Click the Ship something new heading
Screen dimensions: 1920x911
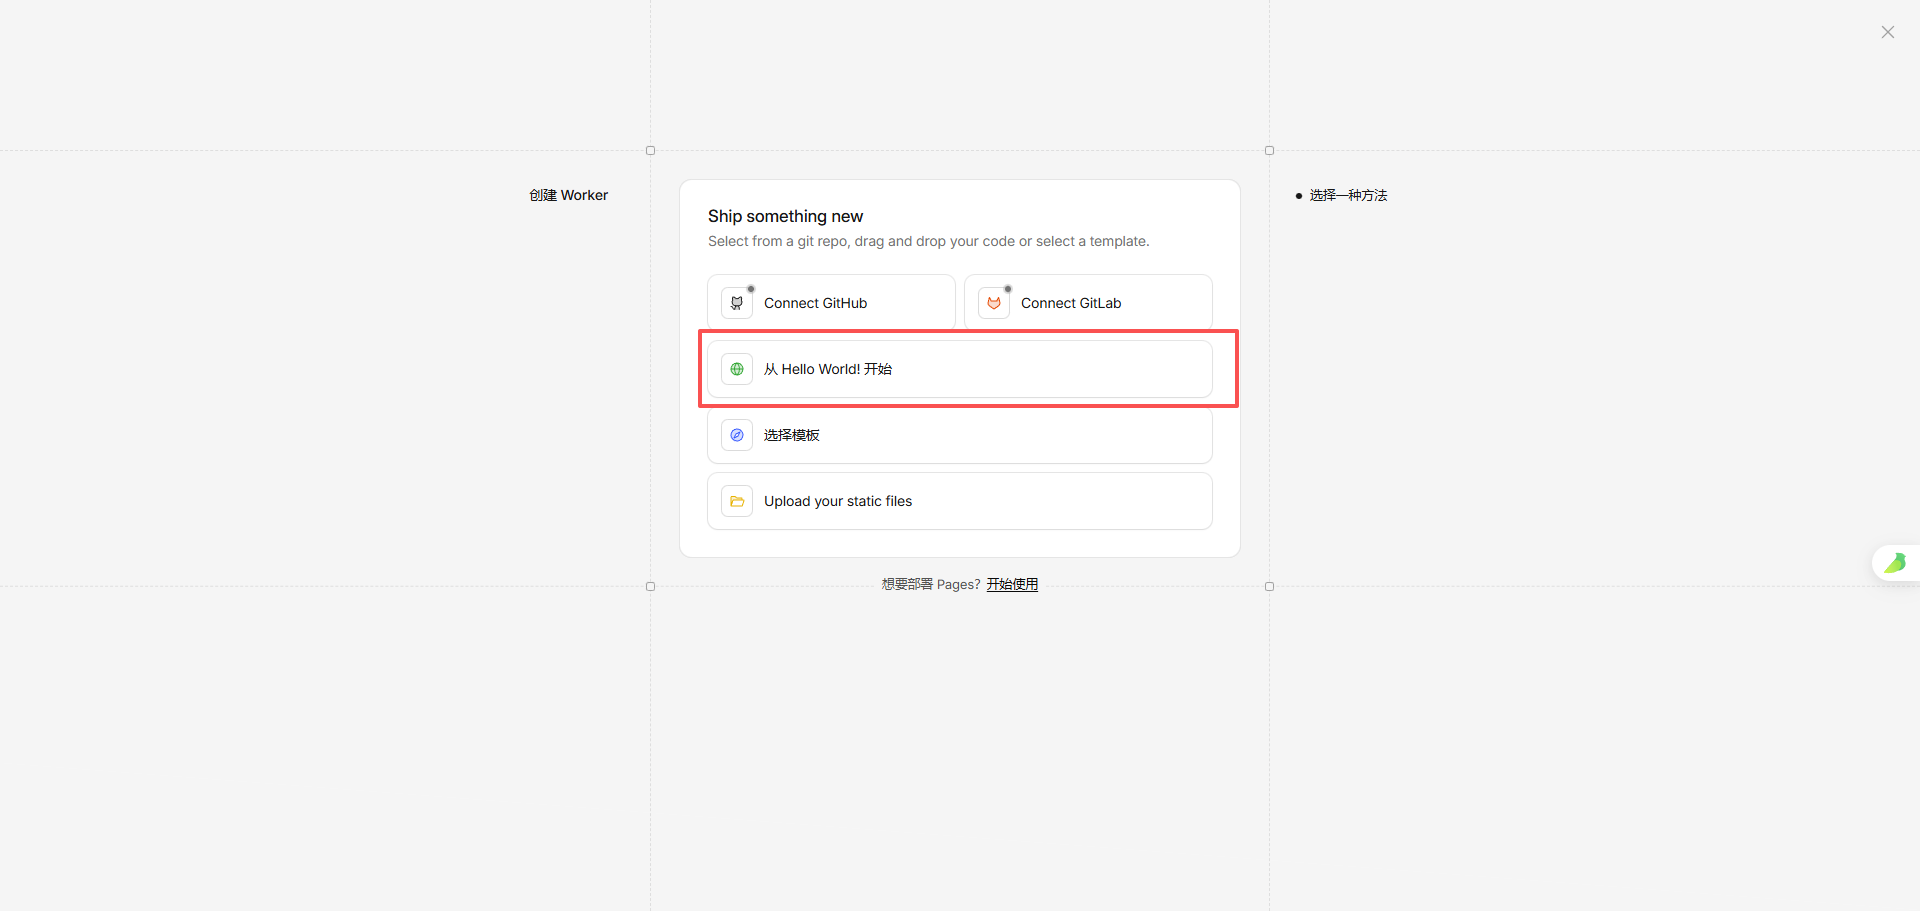(x=785, y=216)
